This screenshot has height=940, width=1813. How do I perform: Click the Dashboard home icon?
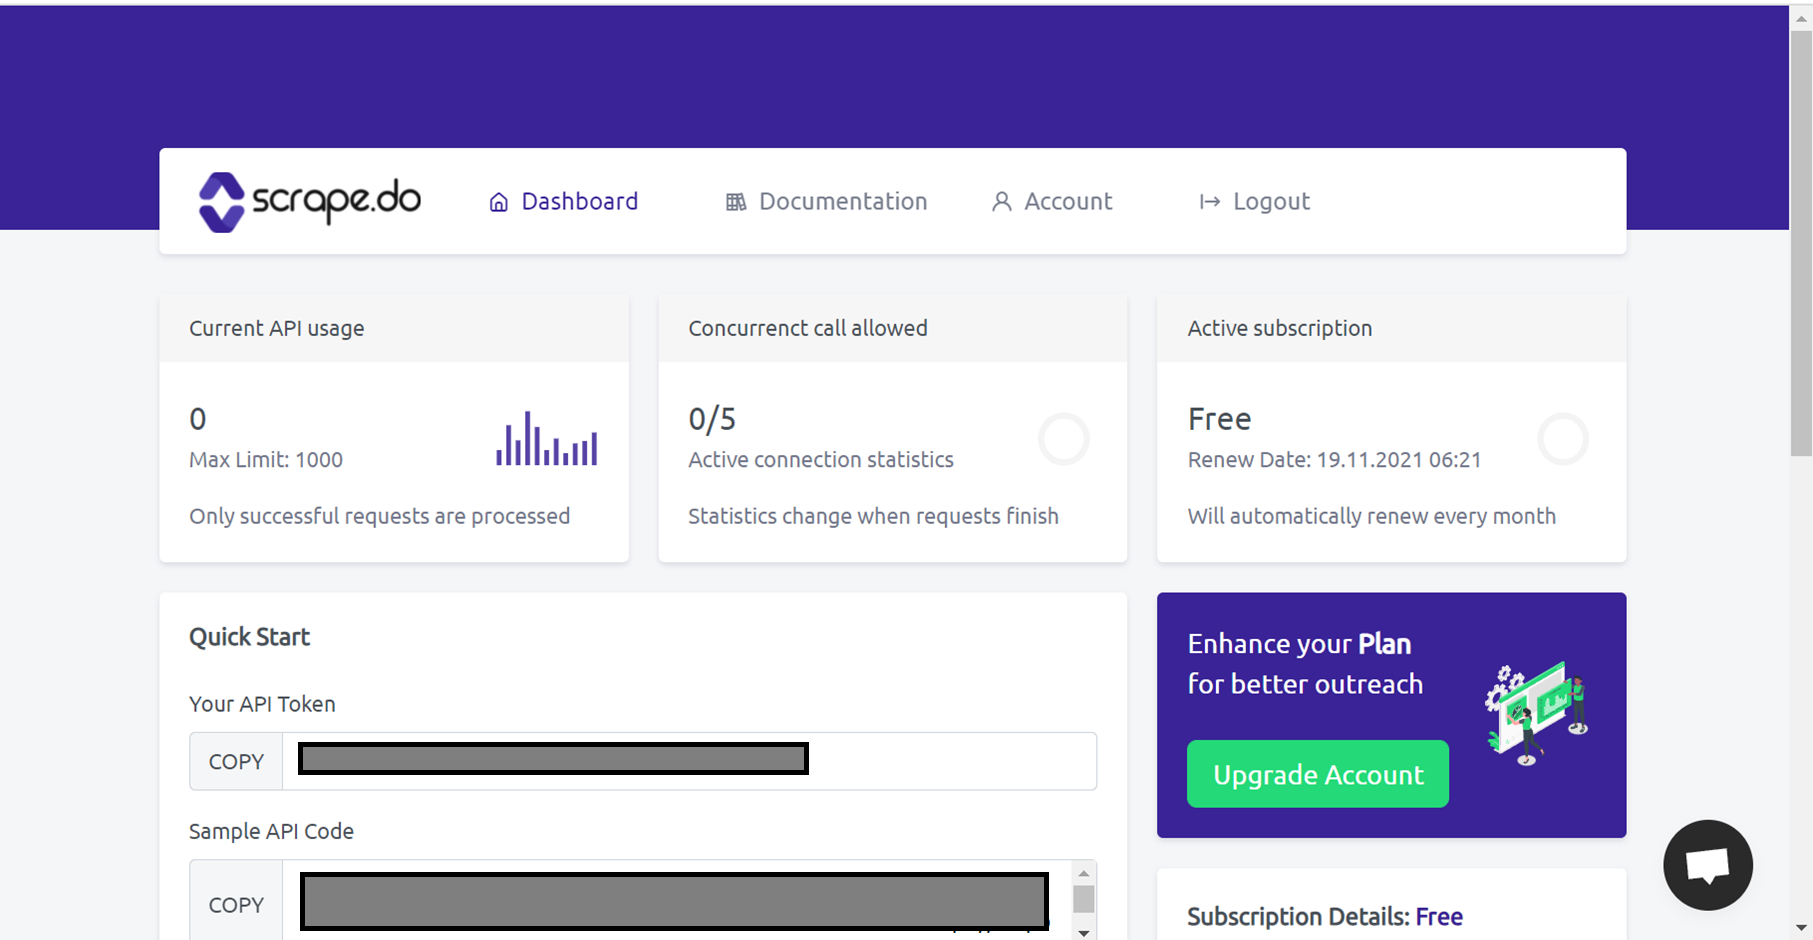[x=498, y=202]
